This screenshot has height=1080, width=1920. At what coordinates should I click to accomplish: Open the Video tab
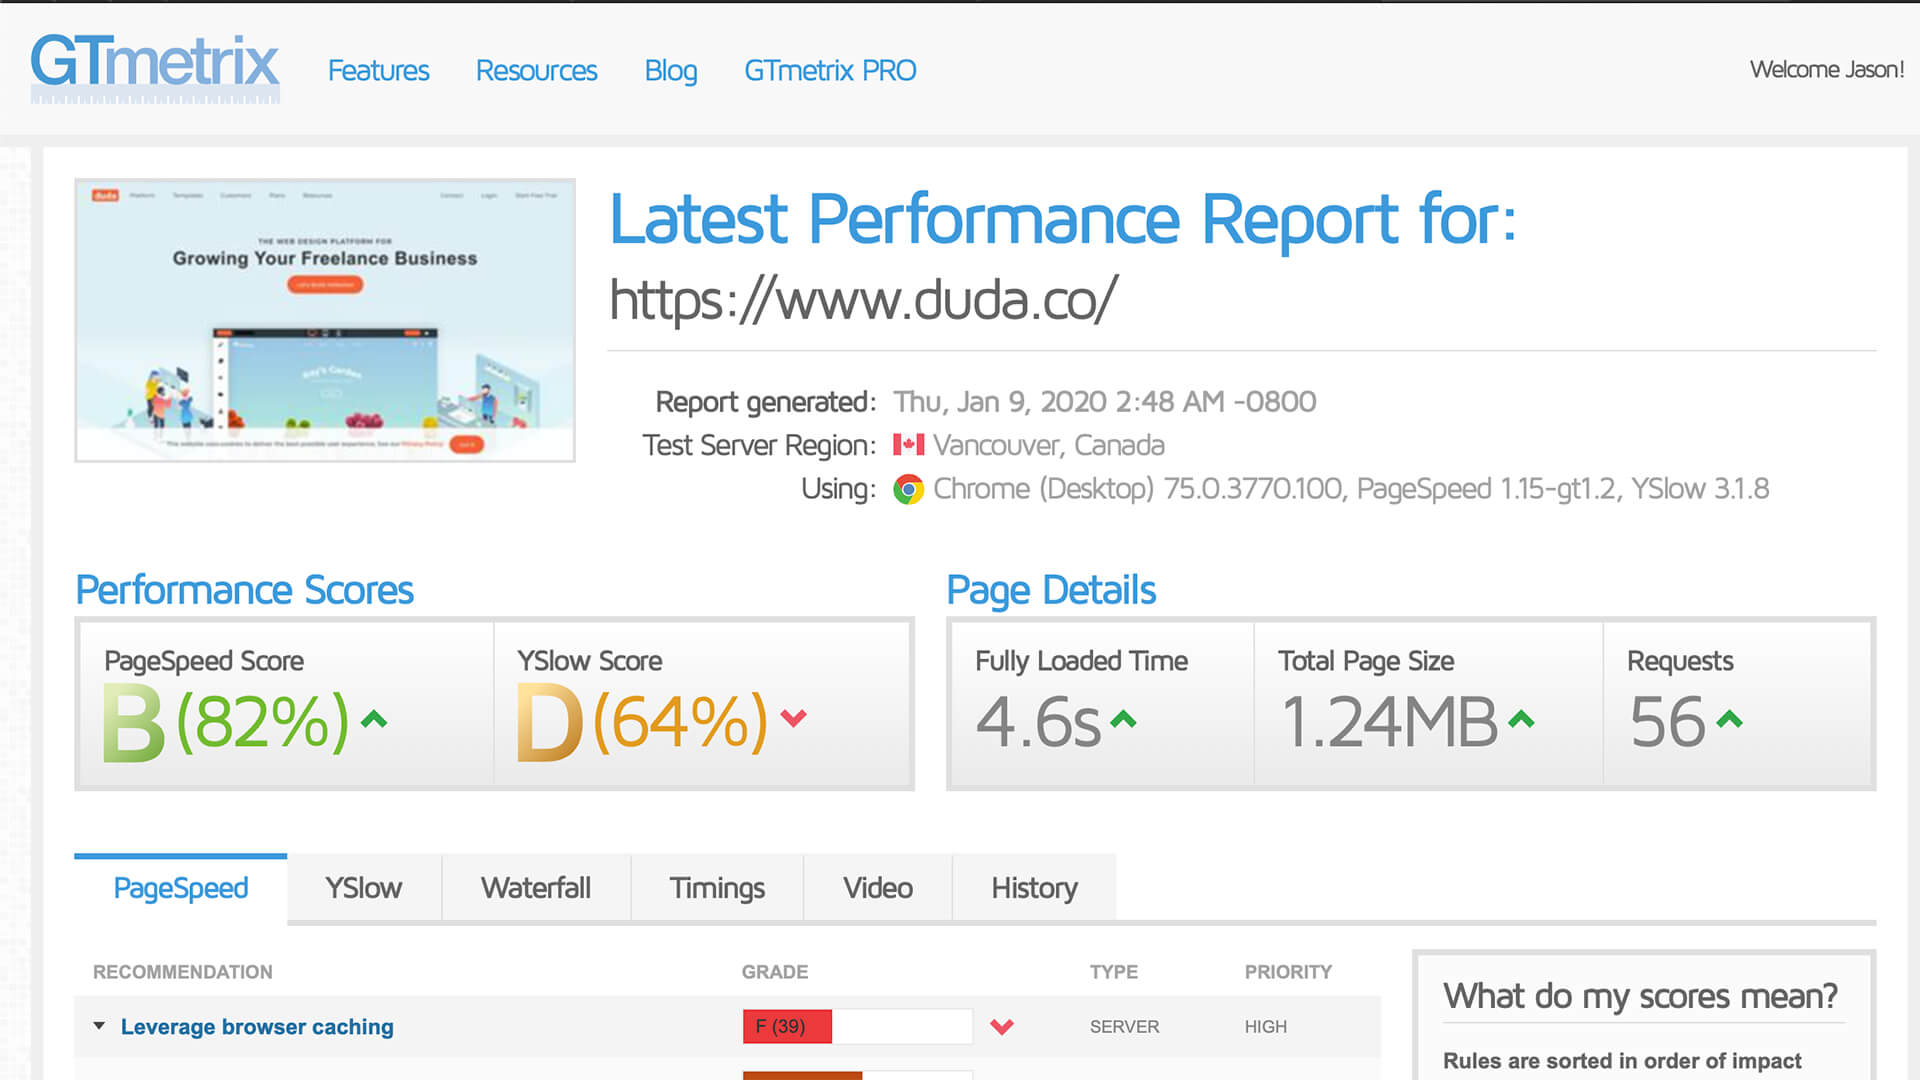tap(878, 888)
